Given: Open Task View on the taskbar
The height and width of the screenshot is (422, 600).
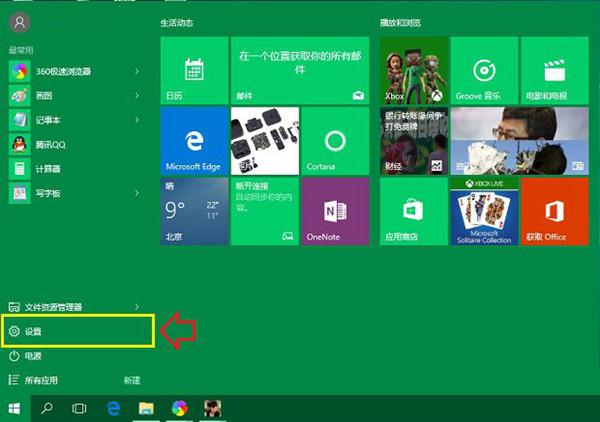Looking at the screenshot, I should point(79,409).
